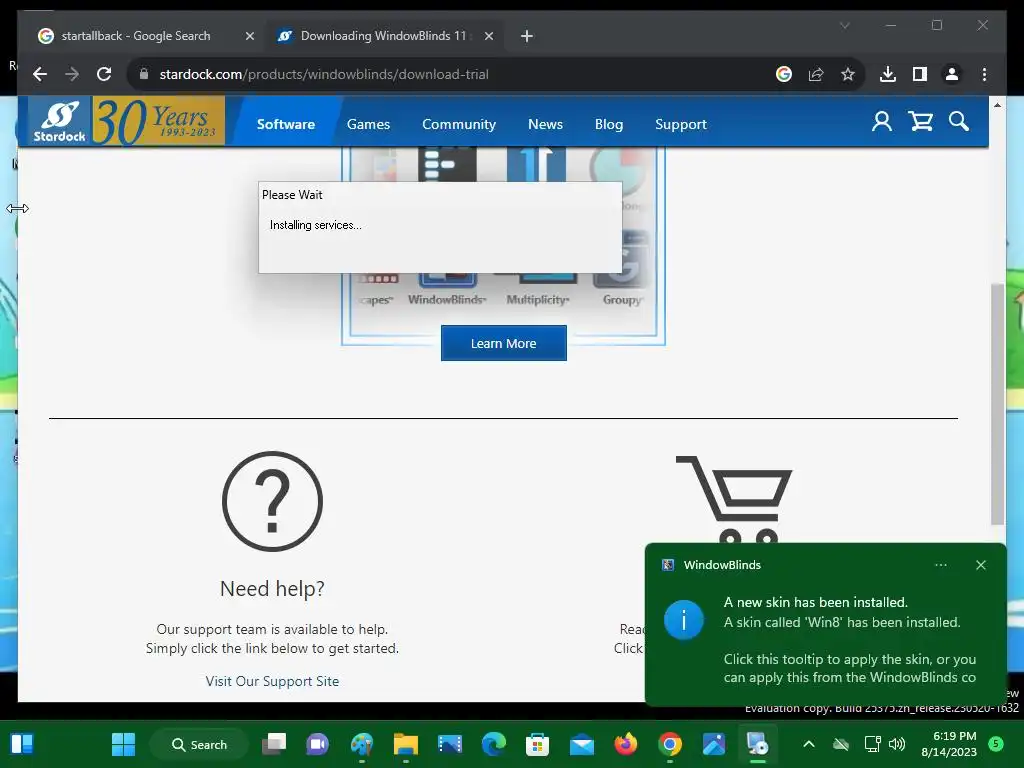The image size is (1024, 768).
Task: Go to the News section
Action: [x=545, y=124]
